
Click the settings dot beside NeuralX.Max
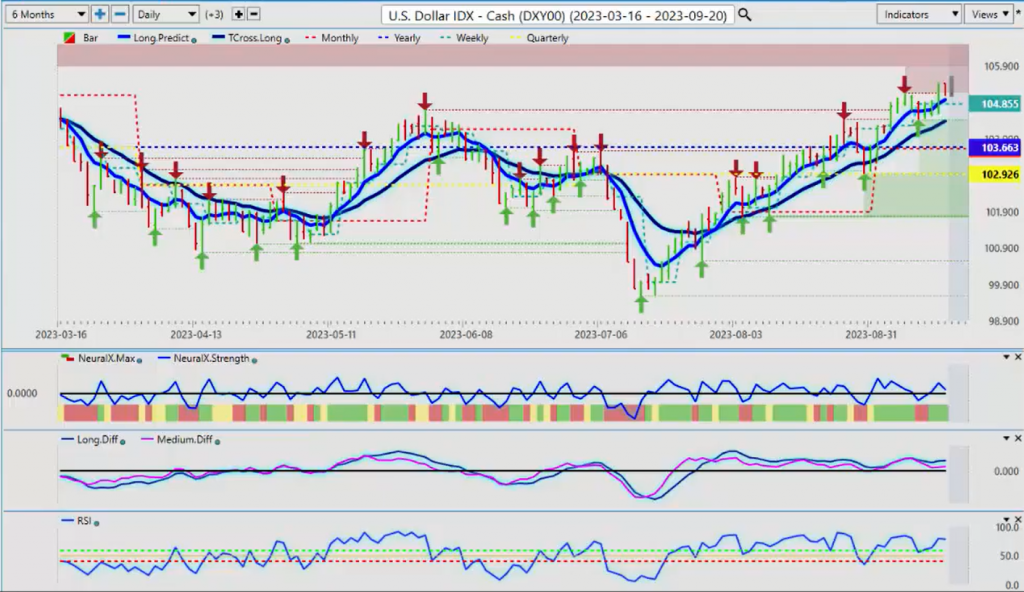140,360
